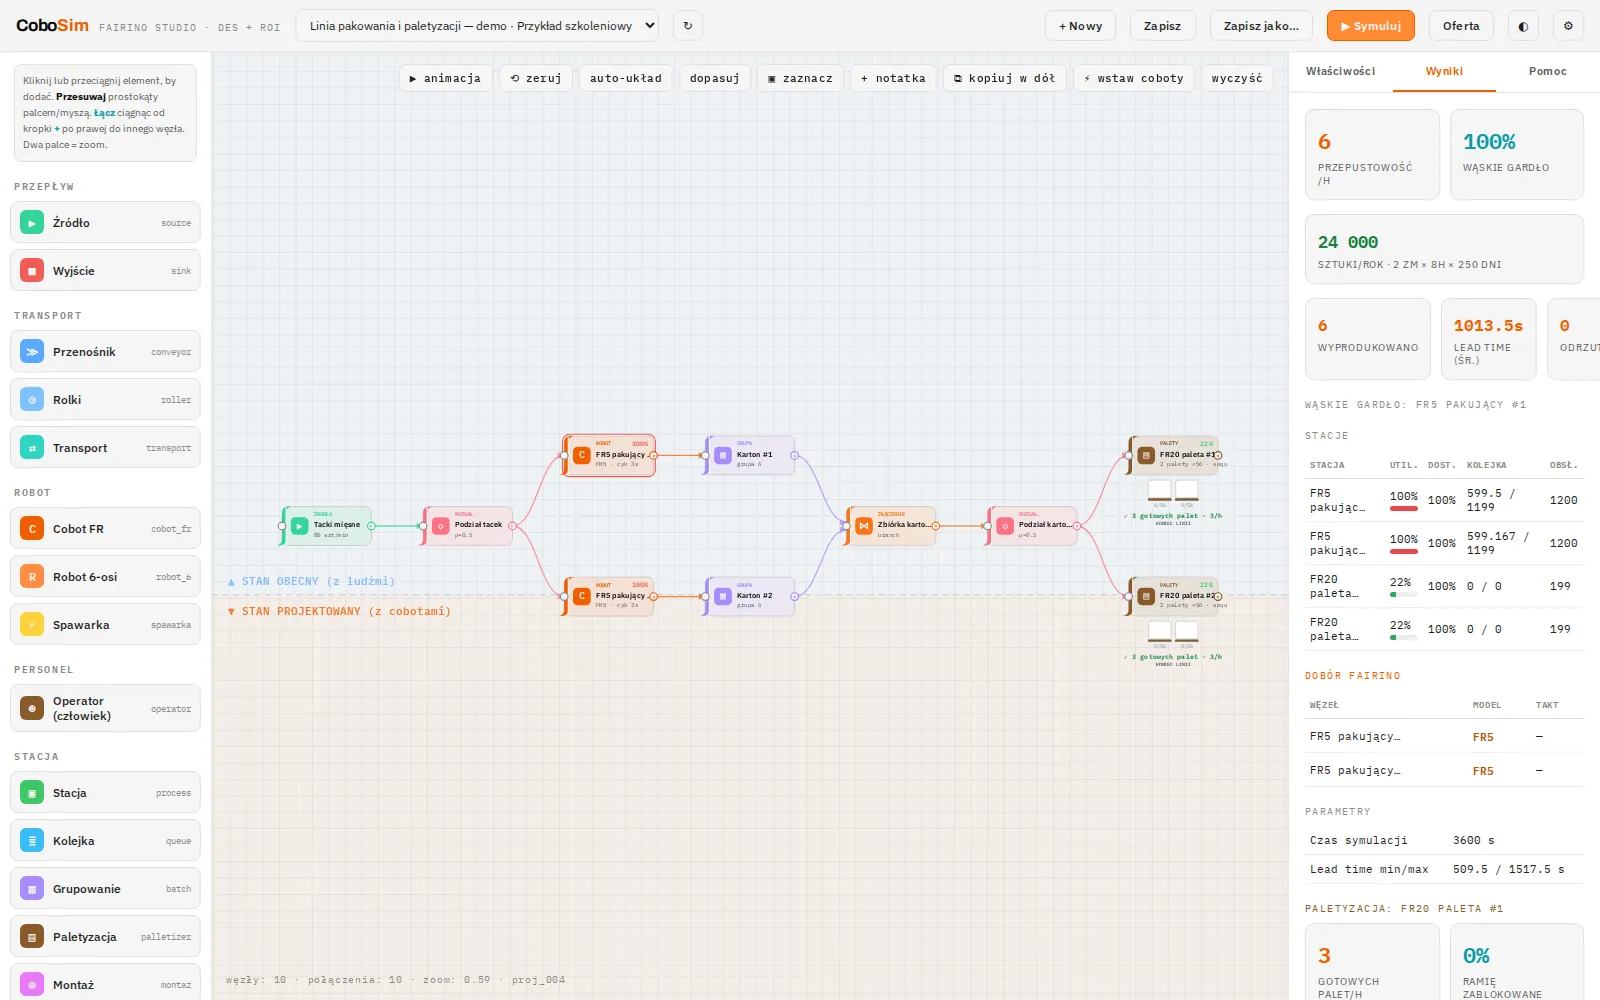Switch to the Wyniki tab
1600x1000 pixels.
tap(1444, 71)
